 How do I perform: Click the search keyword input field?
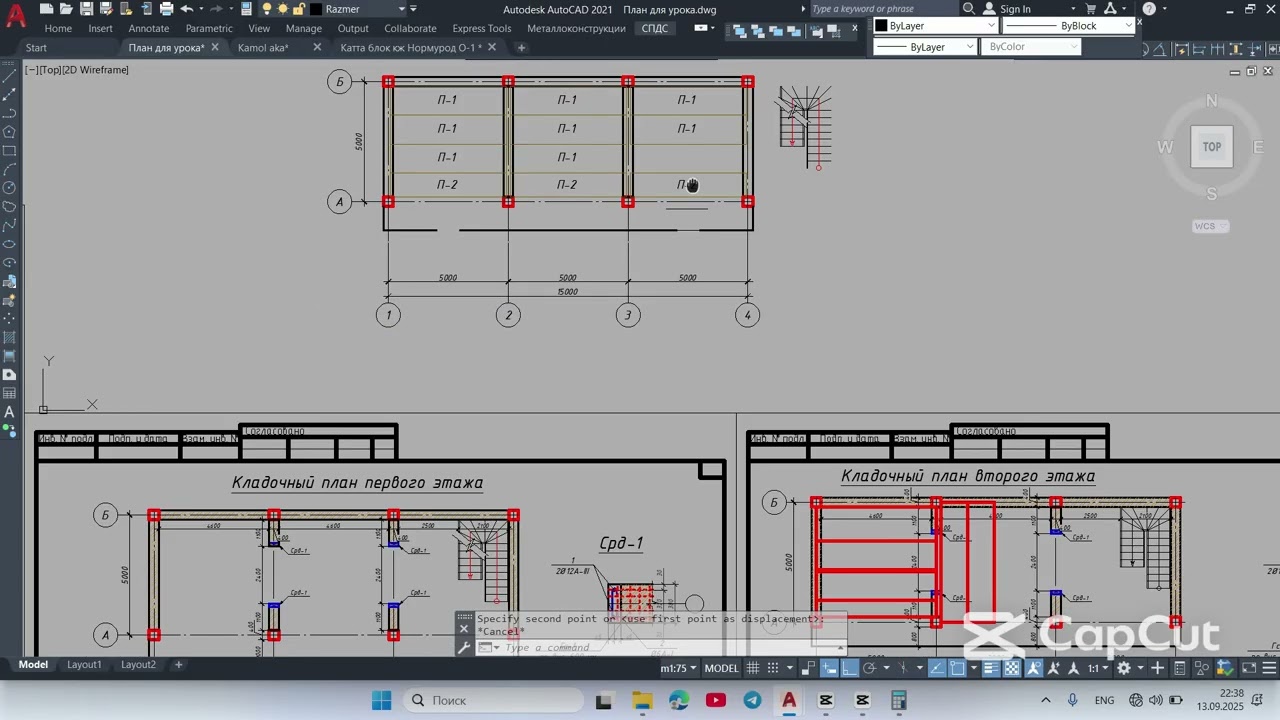(884, 9)
